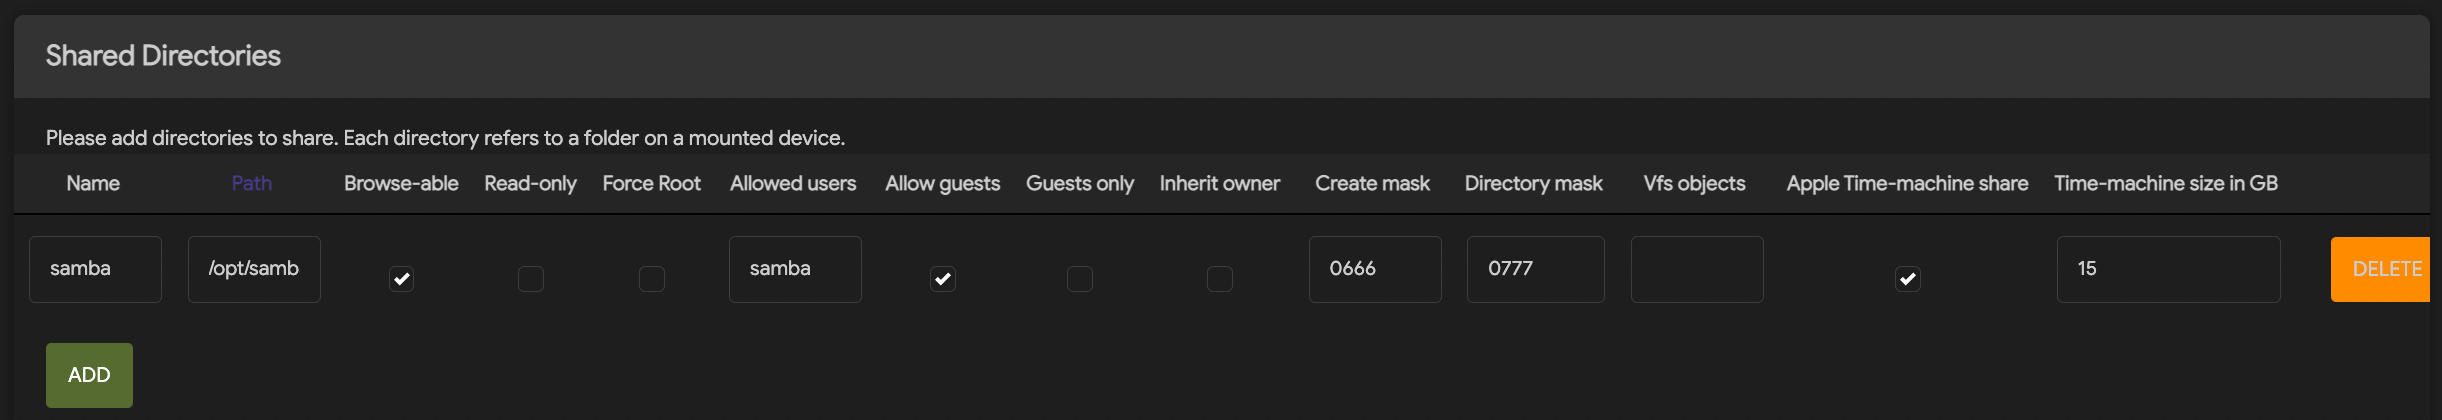Click the empty Vfs objects field
The height and width of the screenshot is (420, 2442).
tap(1697, 269)
